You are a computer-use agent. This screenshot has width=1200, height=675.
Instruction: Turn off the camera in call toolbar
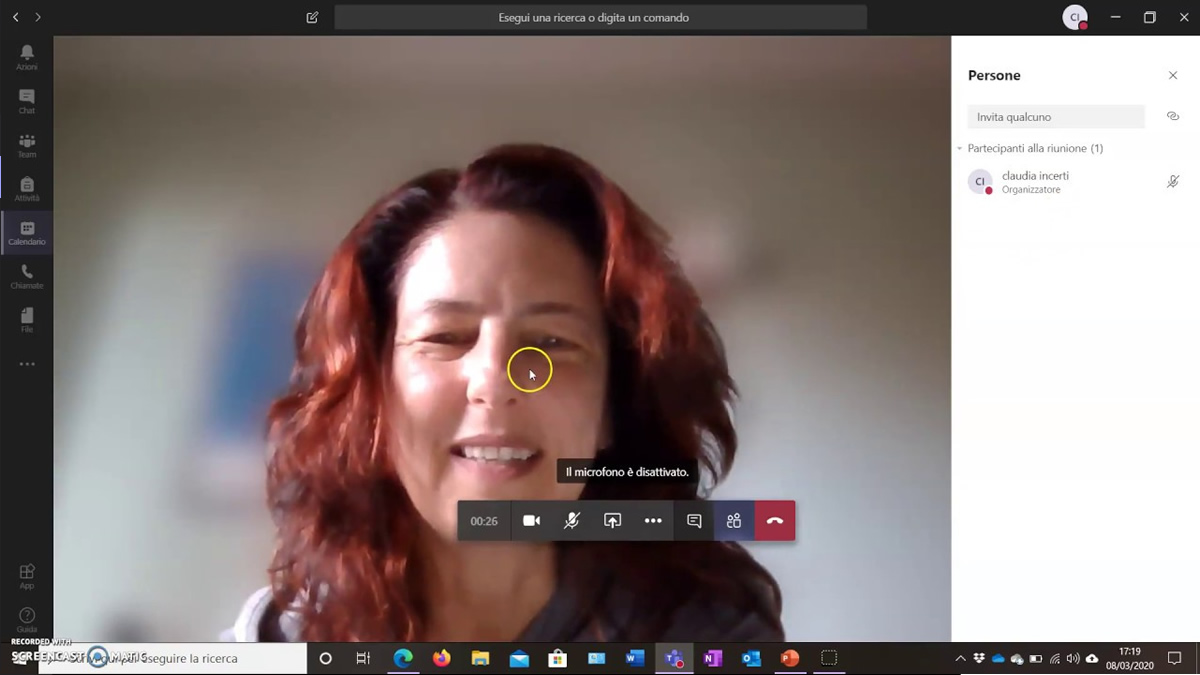coord(531,521)
